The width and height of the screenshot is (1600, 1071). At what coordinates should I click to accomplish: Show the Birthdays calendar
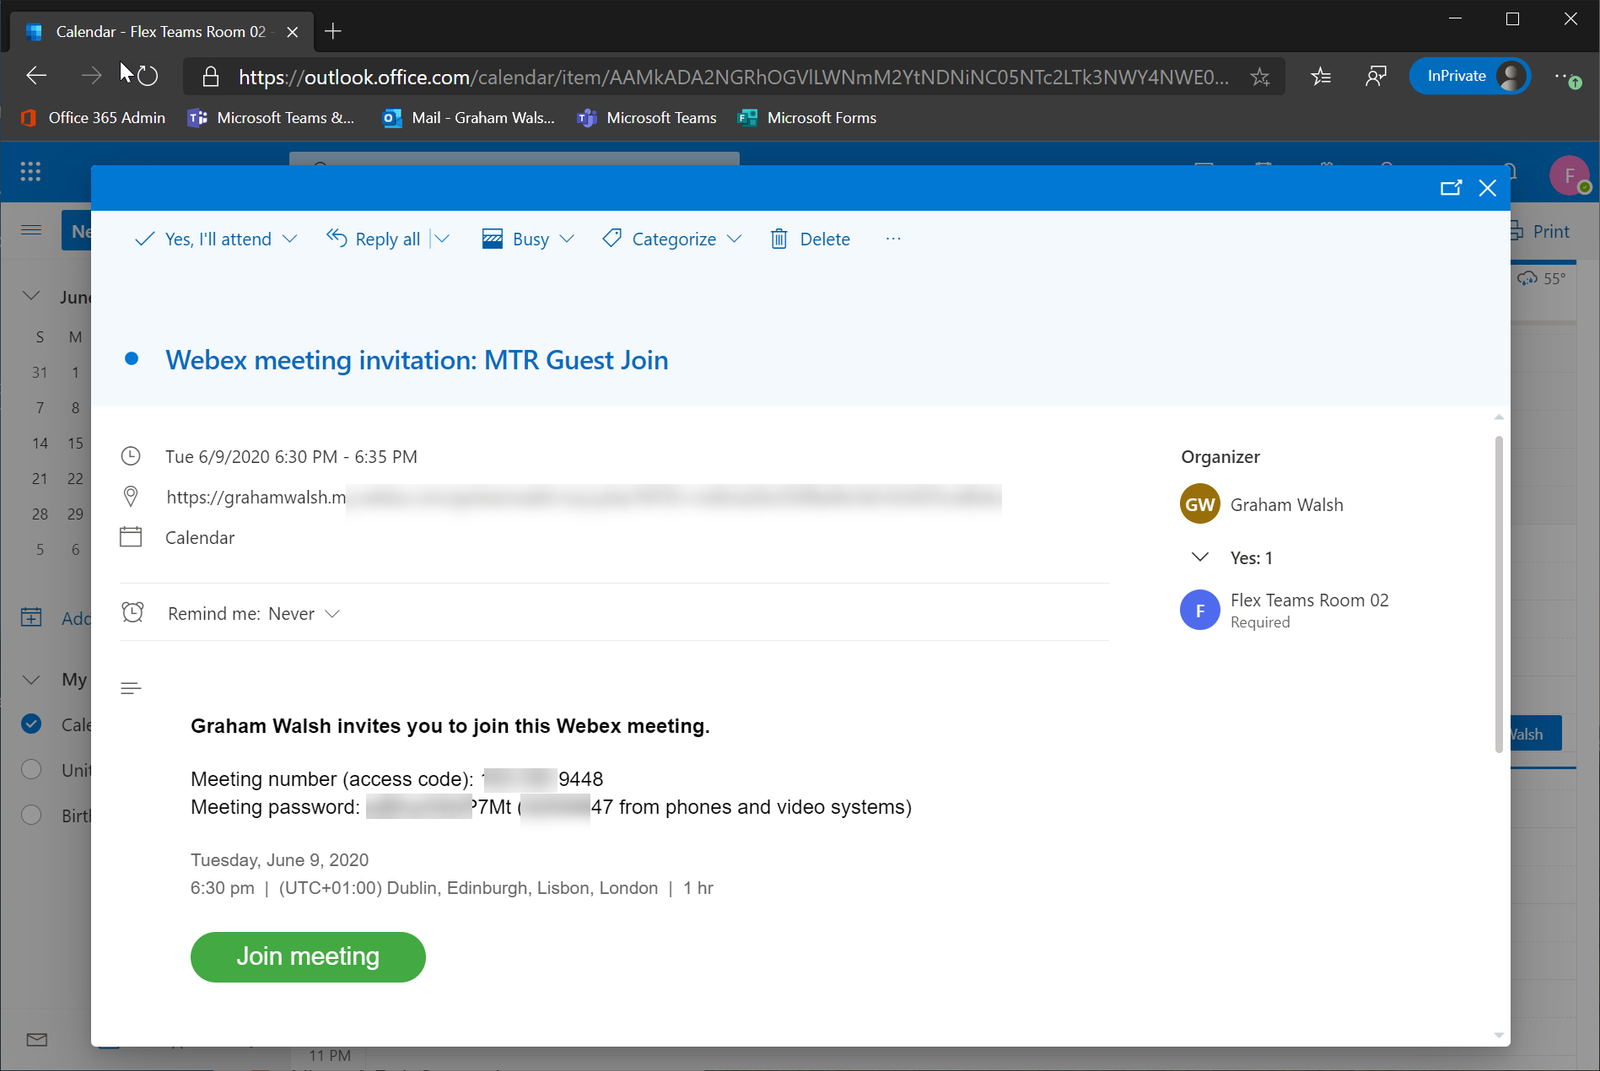[x=31, y=815]
